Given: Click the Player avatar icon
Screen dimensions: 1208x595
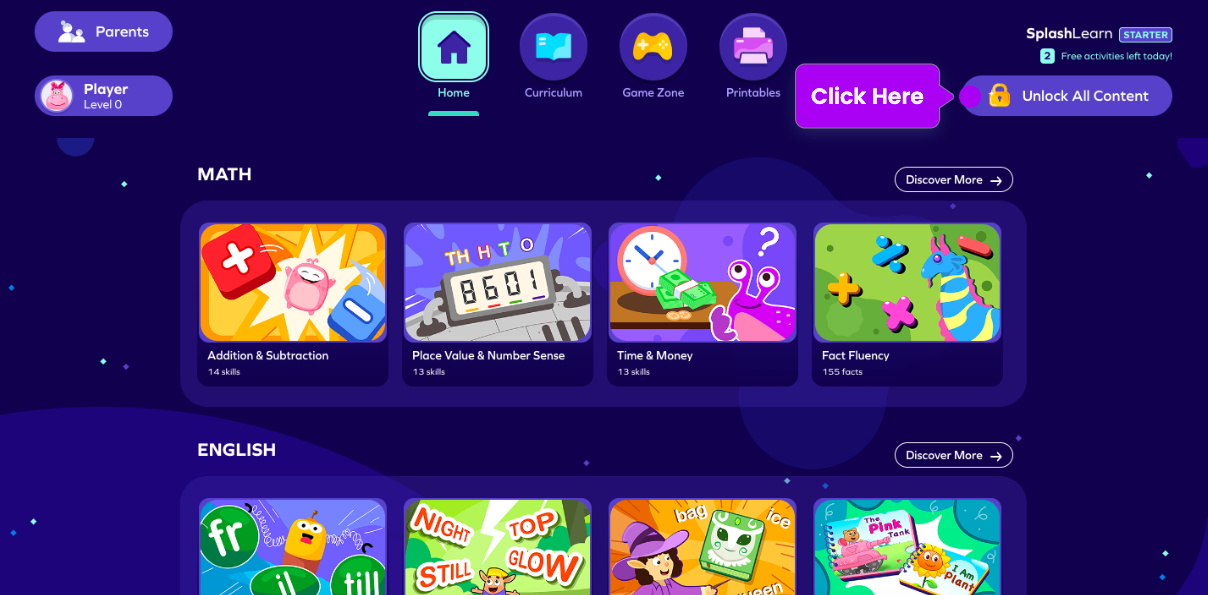Looking at the screenshot, I should pos(57,96).
